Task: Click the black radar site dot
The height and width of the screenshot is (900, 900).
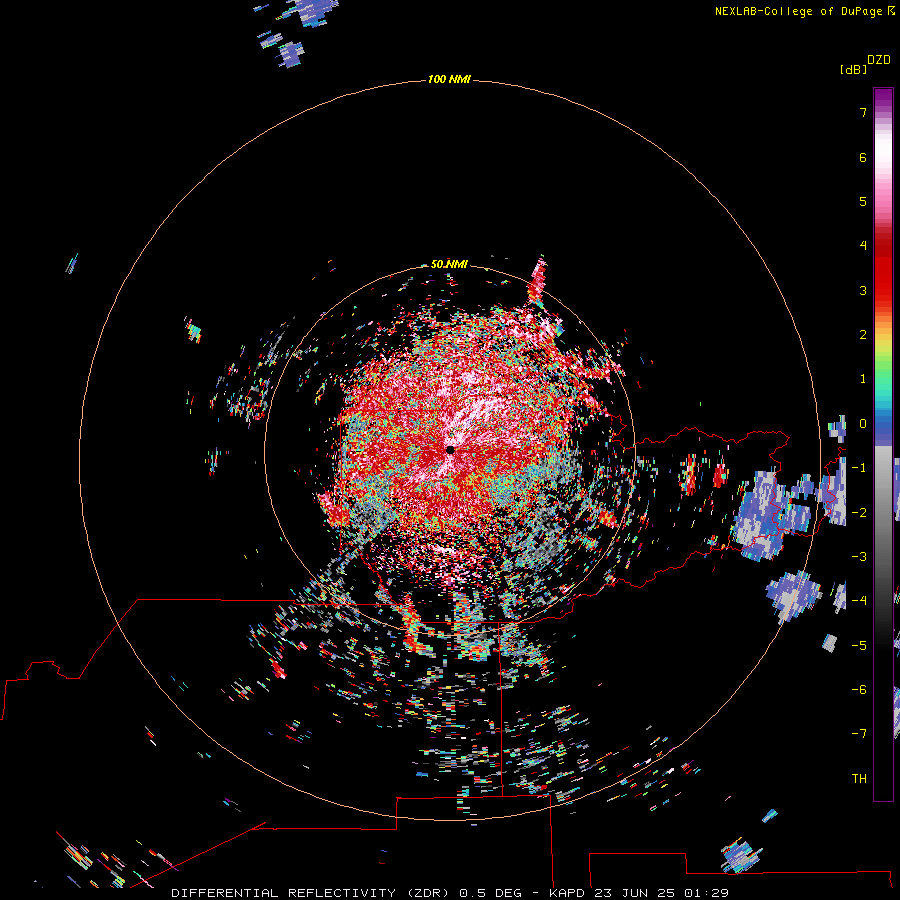Action: coord(450,450)
